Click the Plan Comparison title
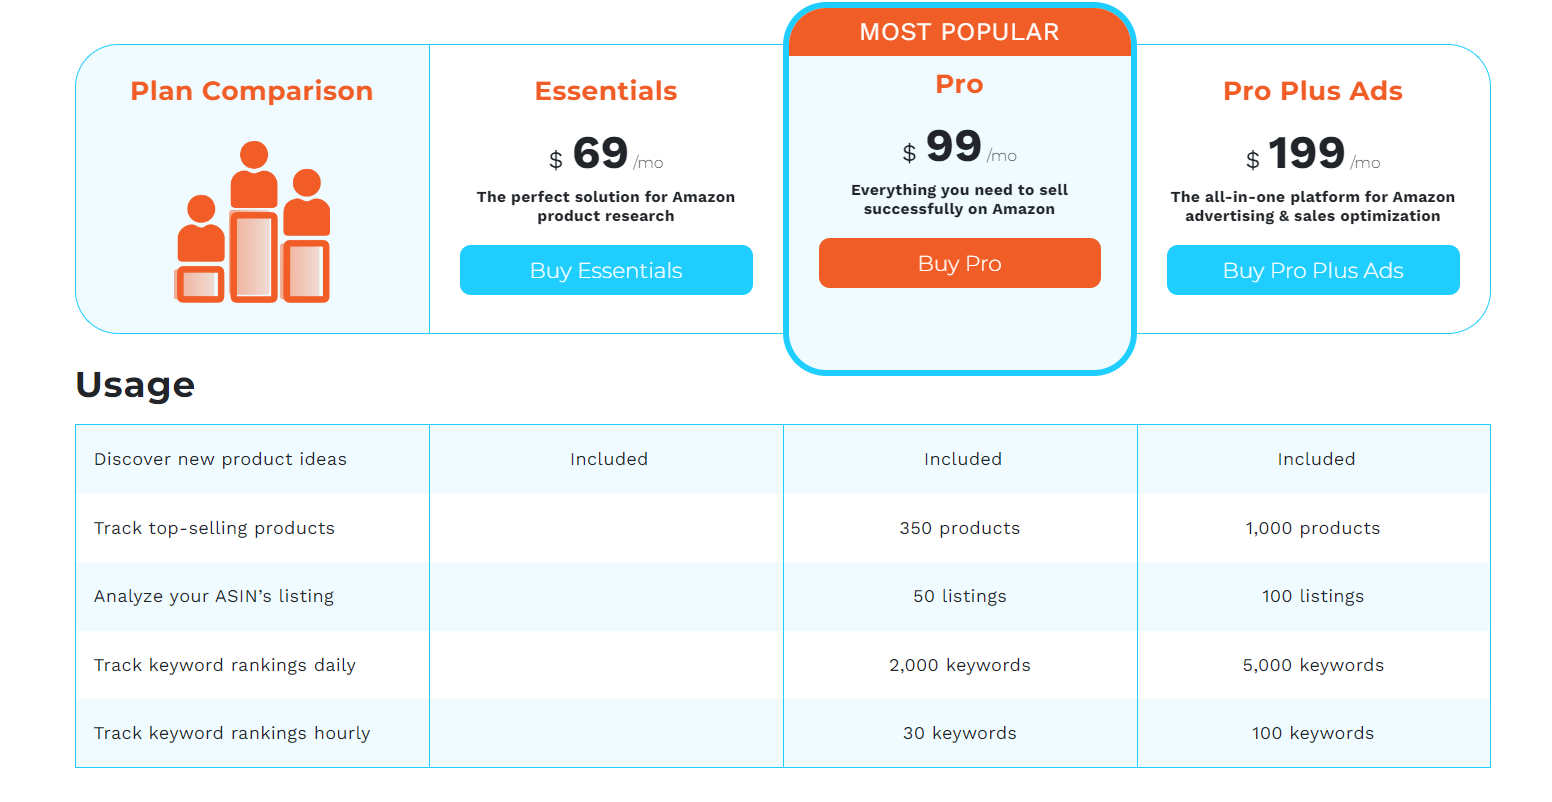This screenshot has height=802, width=1552. point(251,91)
